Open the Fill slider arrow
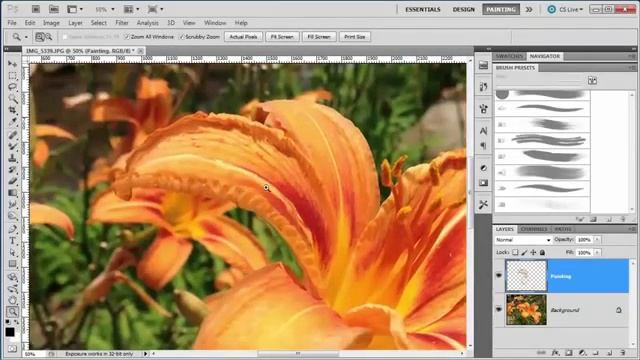The image size is (640, 360). point(597,253)
